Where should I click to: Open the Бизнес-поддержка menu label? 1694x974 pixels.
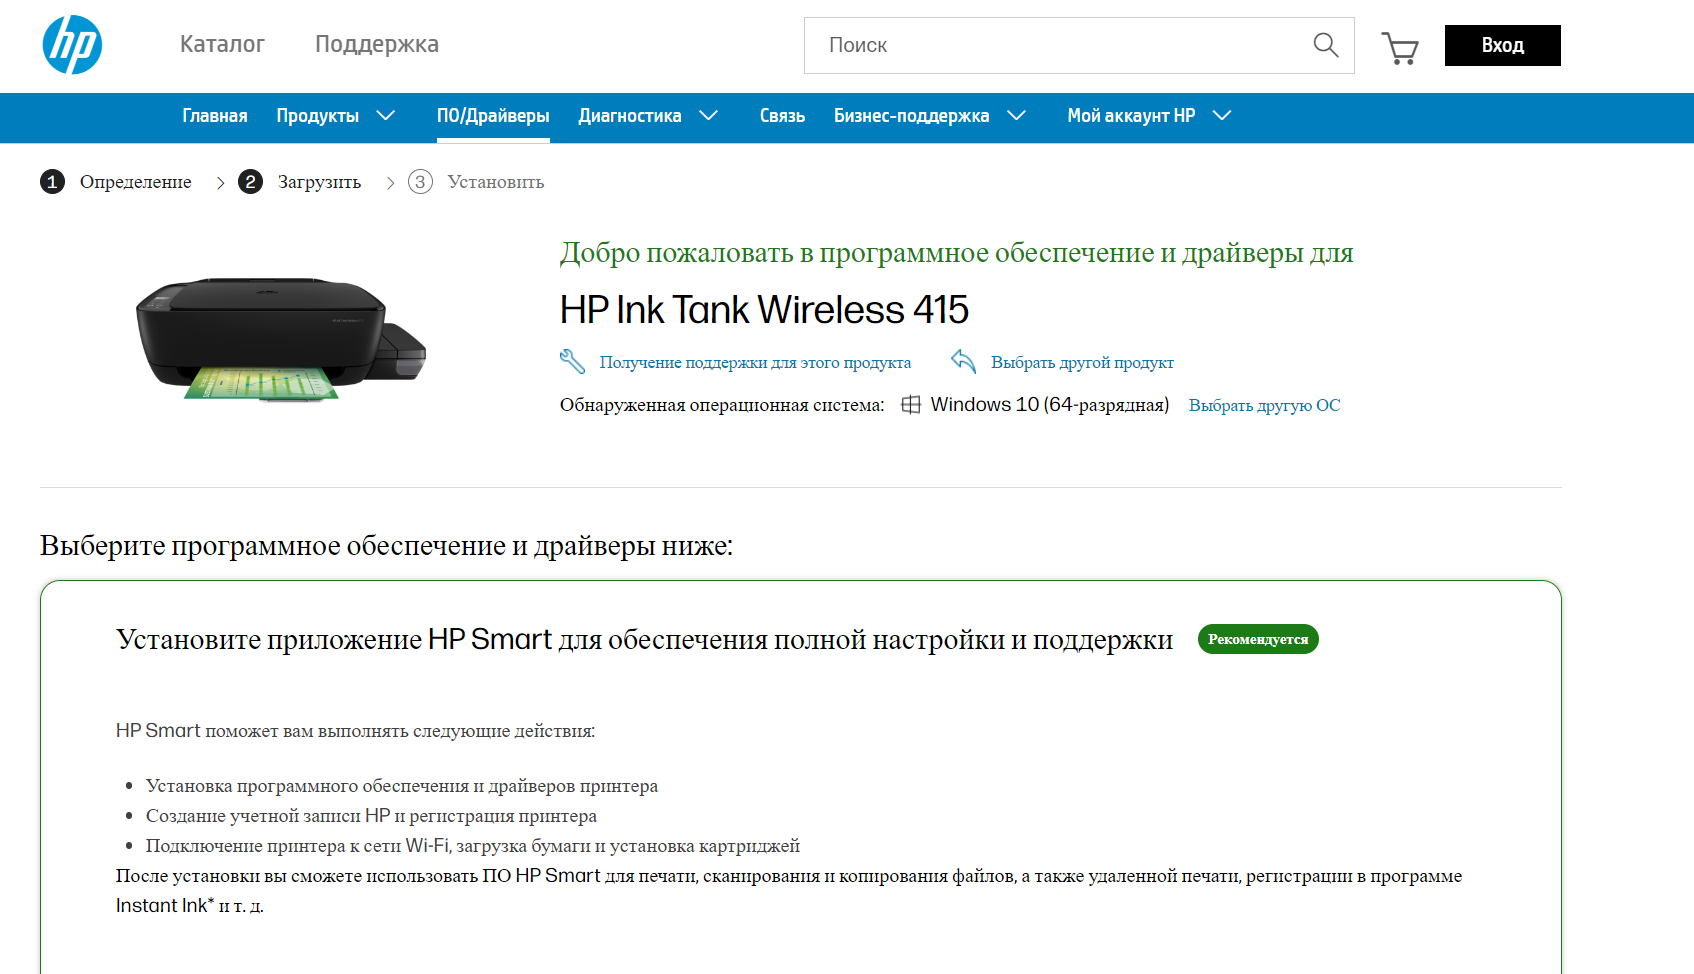(912, 116)
